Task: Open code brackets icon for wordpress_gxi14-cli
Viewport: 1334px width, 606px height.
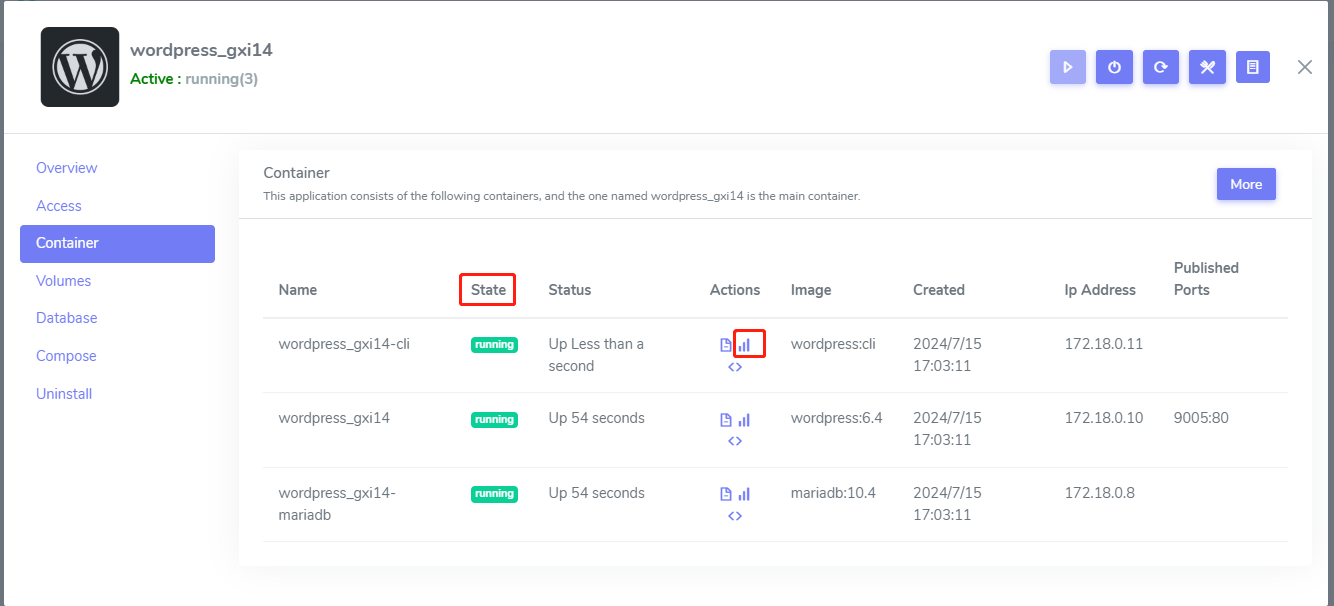Action: pos(735,367)
